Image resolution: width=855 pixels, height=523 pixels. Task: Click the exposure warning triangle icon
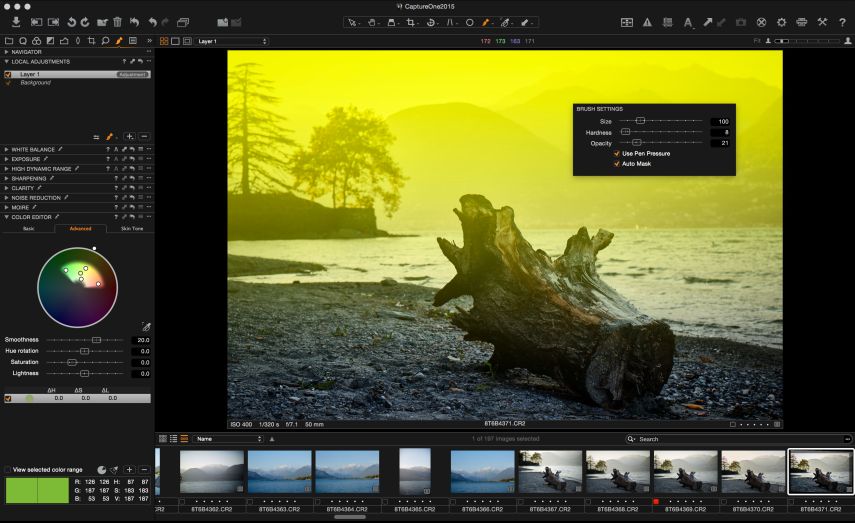[x=647, y=22]
